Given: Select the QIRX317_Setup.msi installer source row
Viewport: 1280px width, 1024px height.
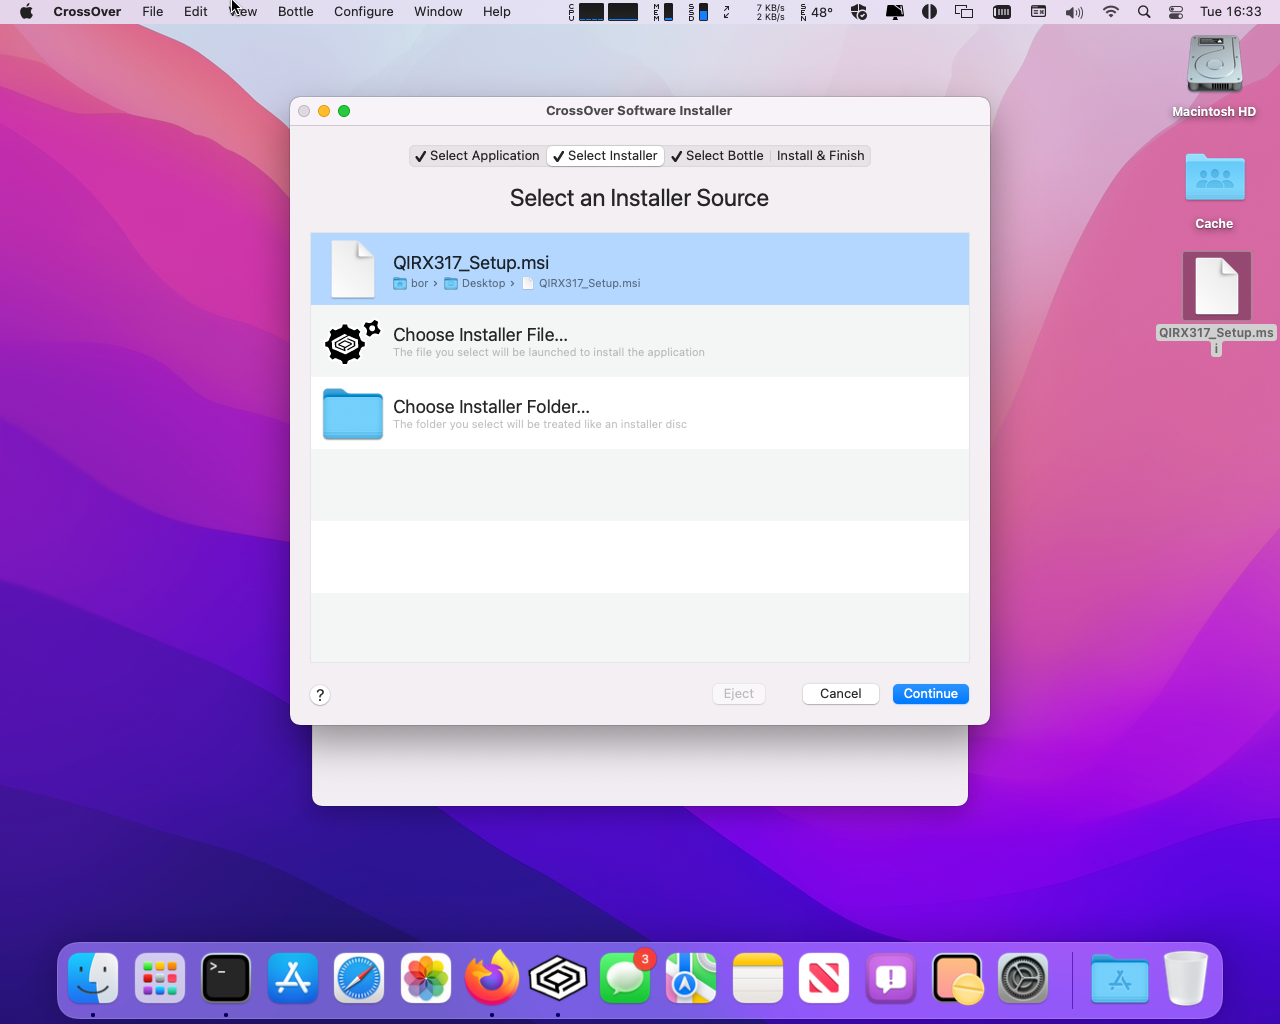Looking at the screenshot, I should tap(640, 269).
